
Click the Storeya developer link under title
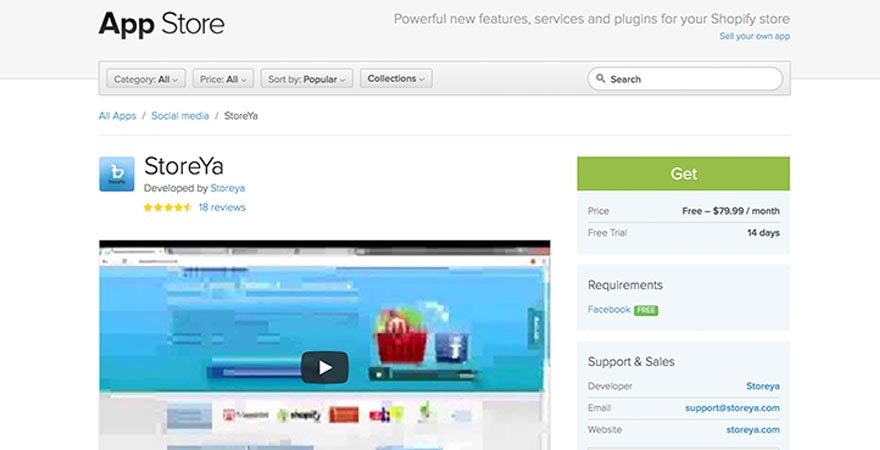pyautogui.click(x=227, y=188)
